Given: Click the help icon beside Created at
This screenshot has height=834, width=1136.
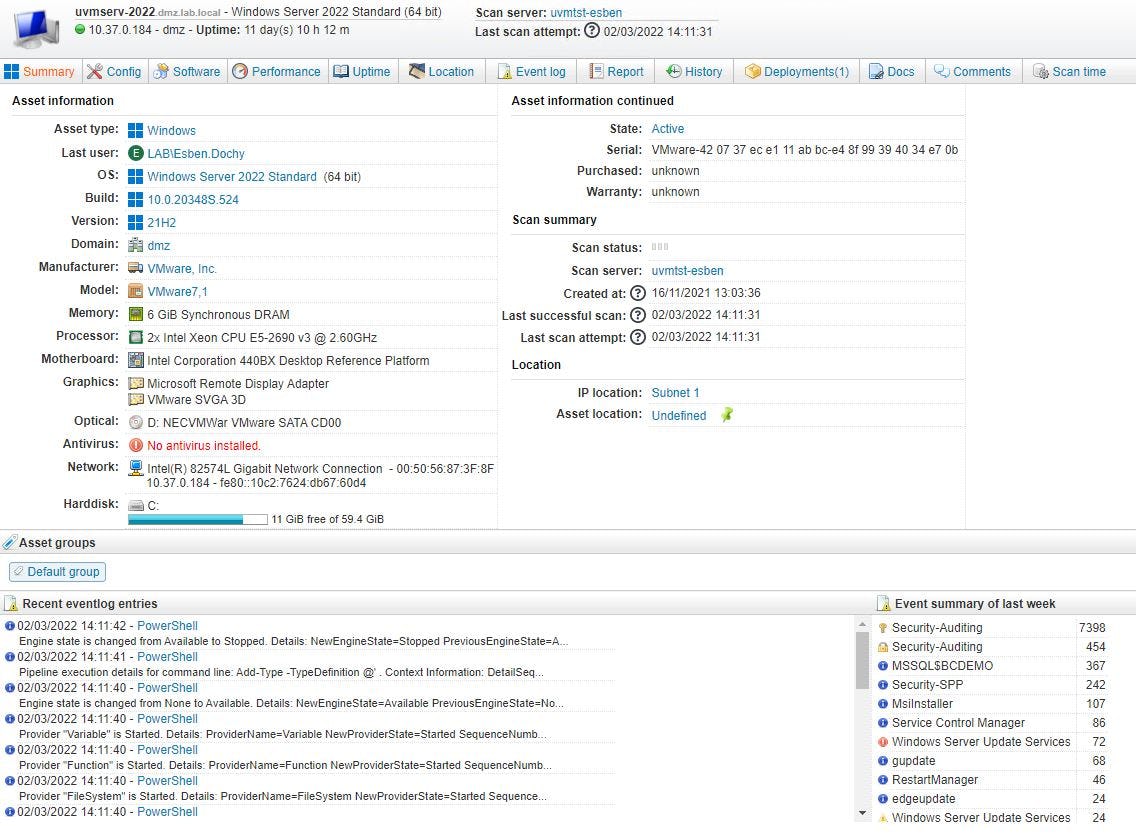Looking at the screenshot, I should (x=638, y=293).
